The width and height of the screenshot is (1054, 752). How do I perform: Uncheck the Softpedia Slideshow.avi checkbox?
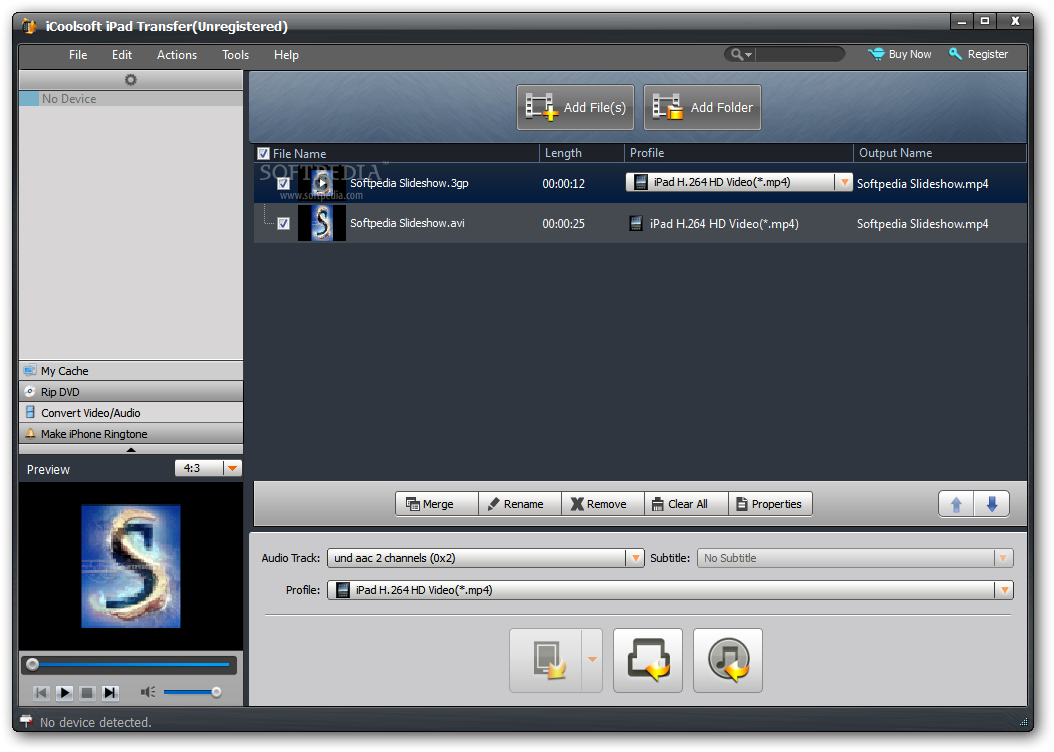(284, 223)
